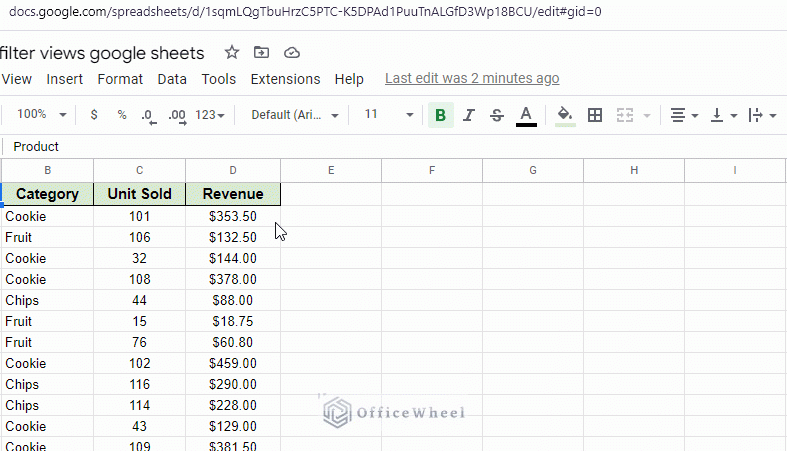Toggle strikethrough formatting
This screenshot has height=451, width=787.
tap(497, 115)
